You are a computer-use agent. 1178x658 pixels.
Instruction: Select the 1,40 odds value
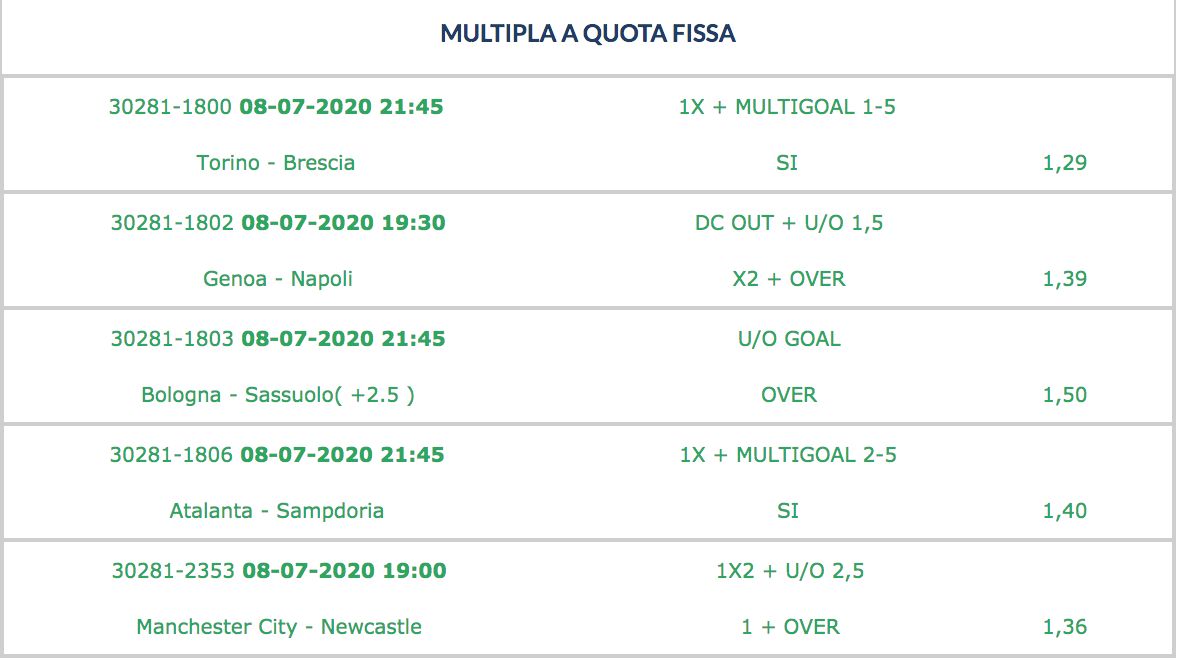point(1065,511)
